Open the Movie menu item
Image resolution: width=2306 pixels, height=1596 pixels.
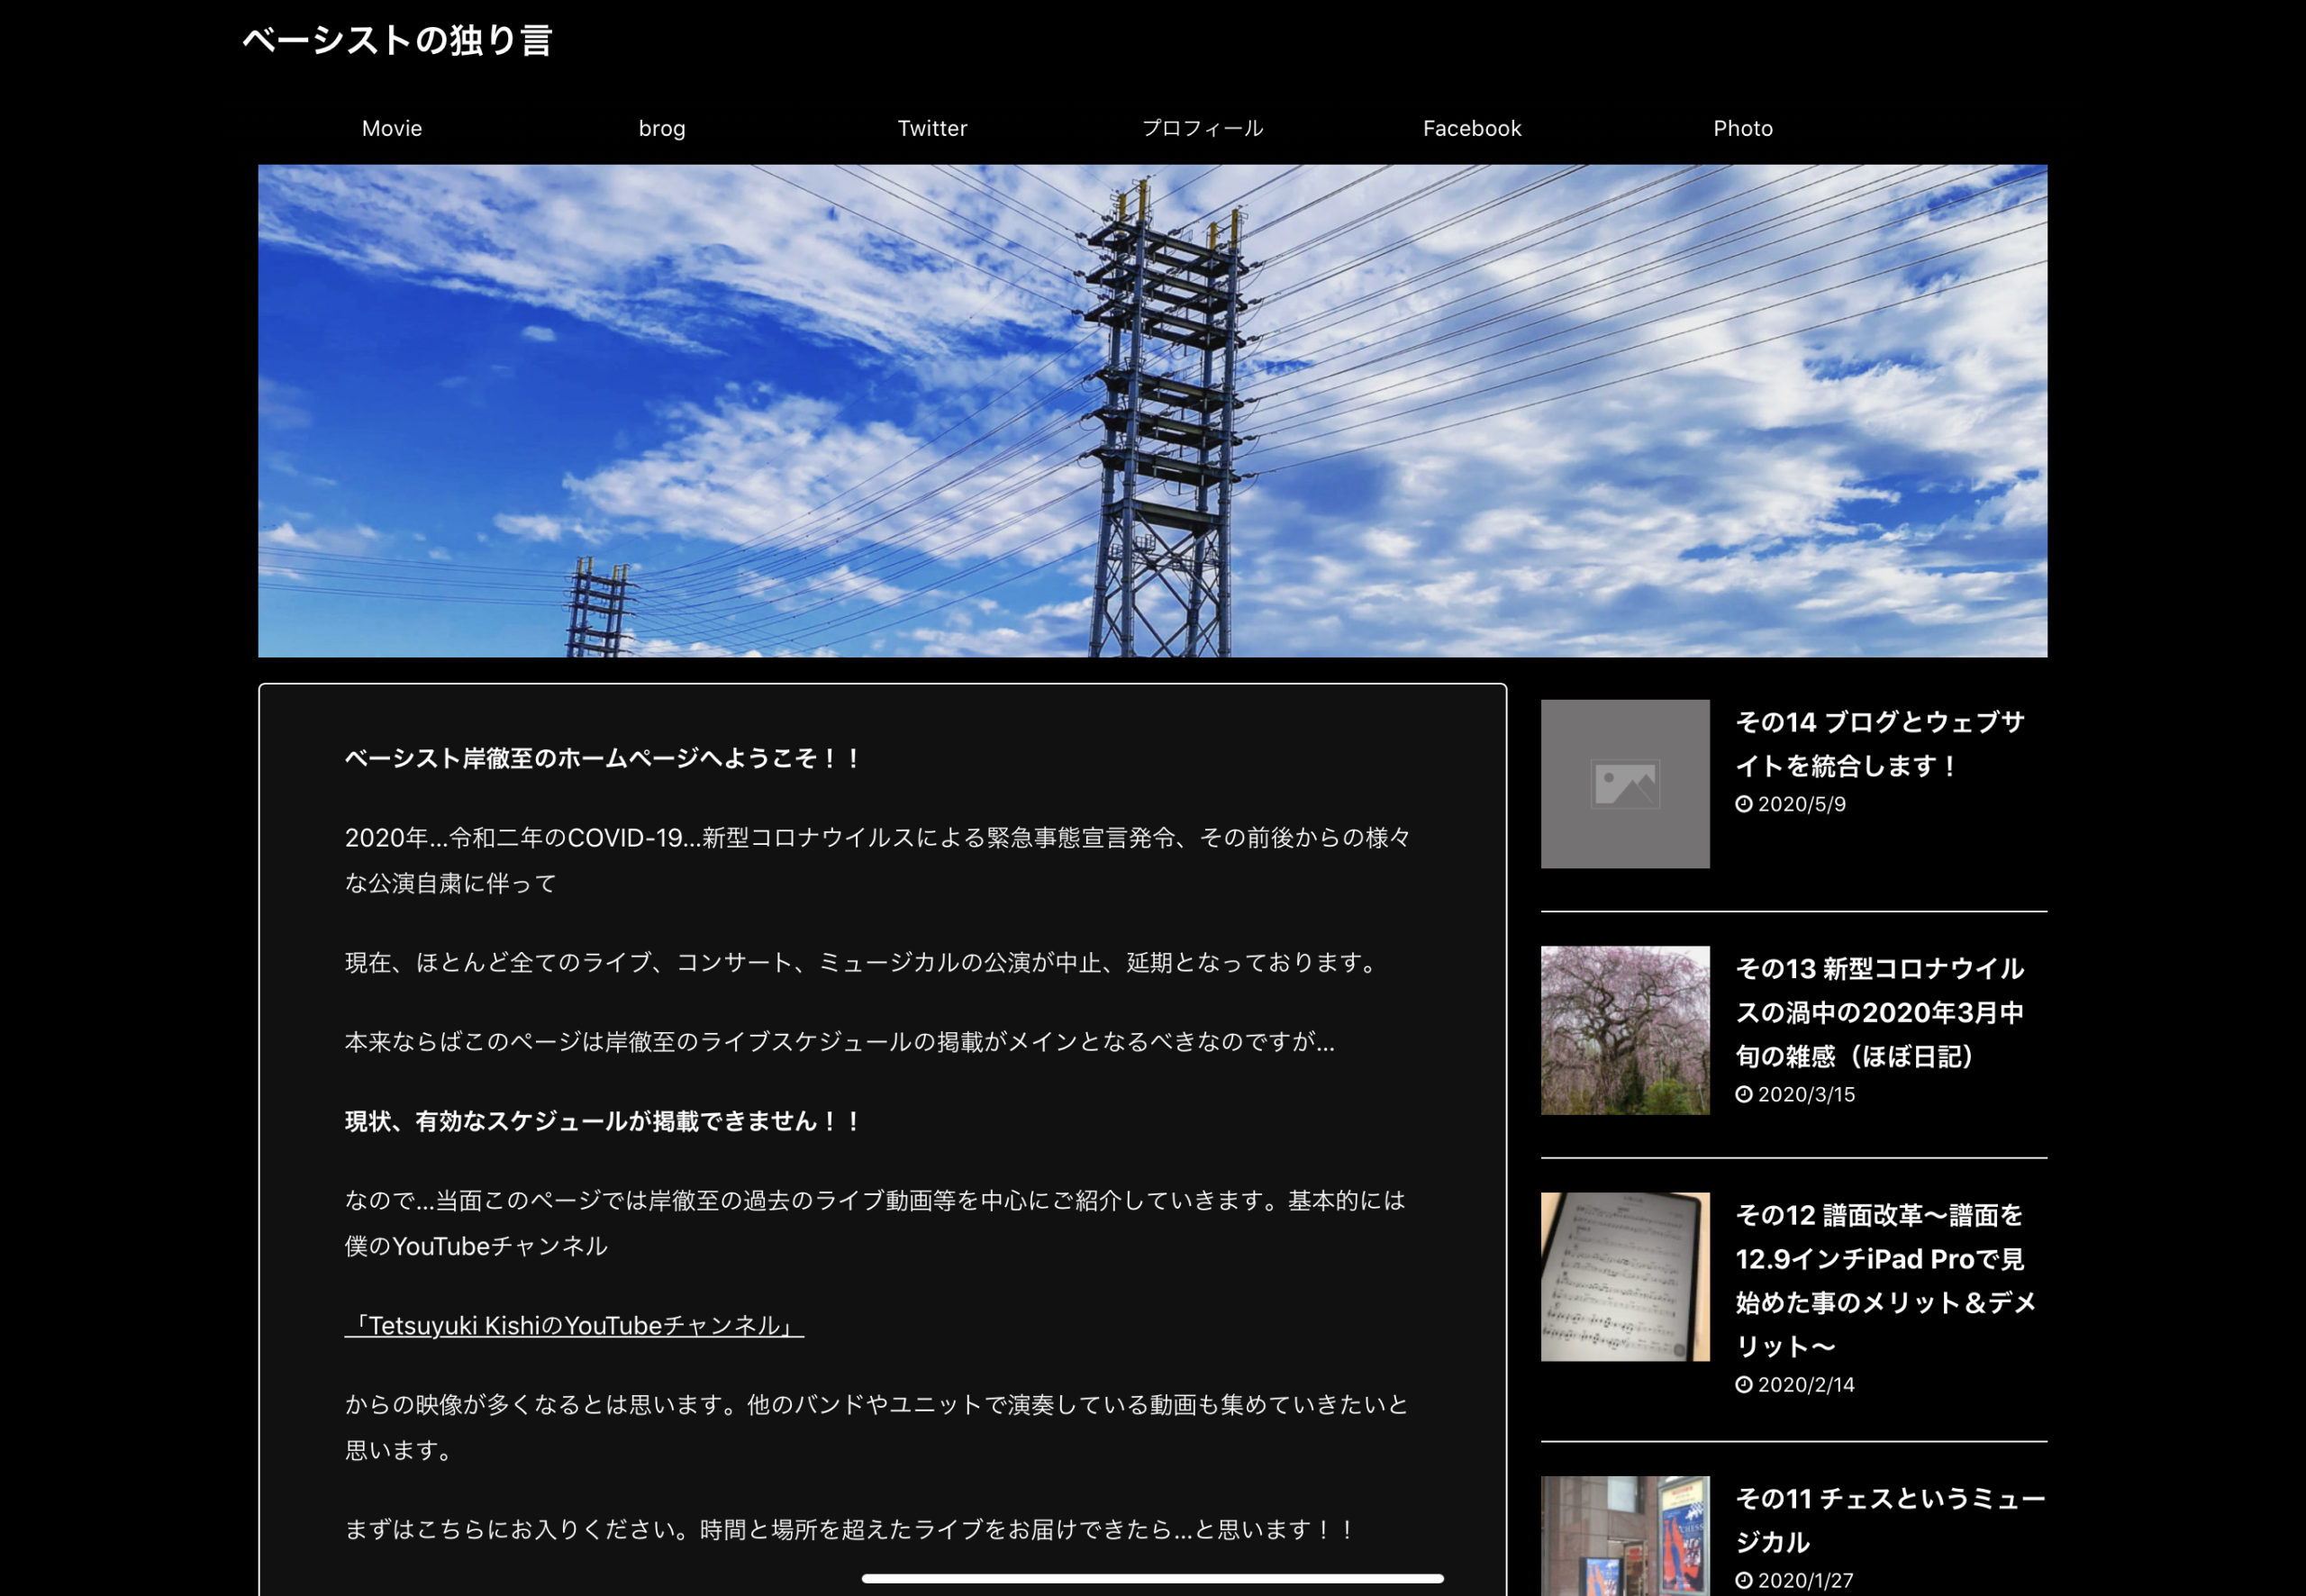pos(392,128)
